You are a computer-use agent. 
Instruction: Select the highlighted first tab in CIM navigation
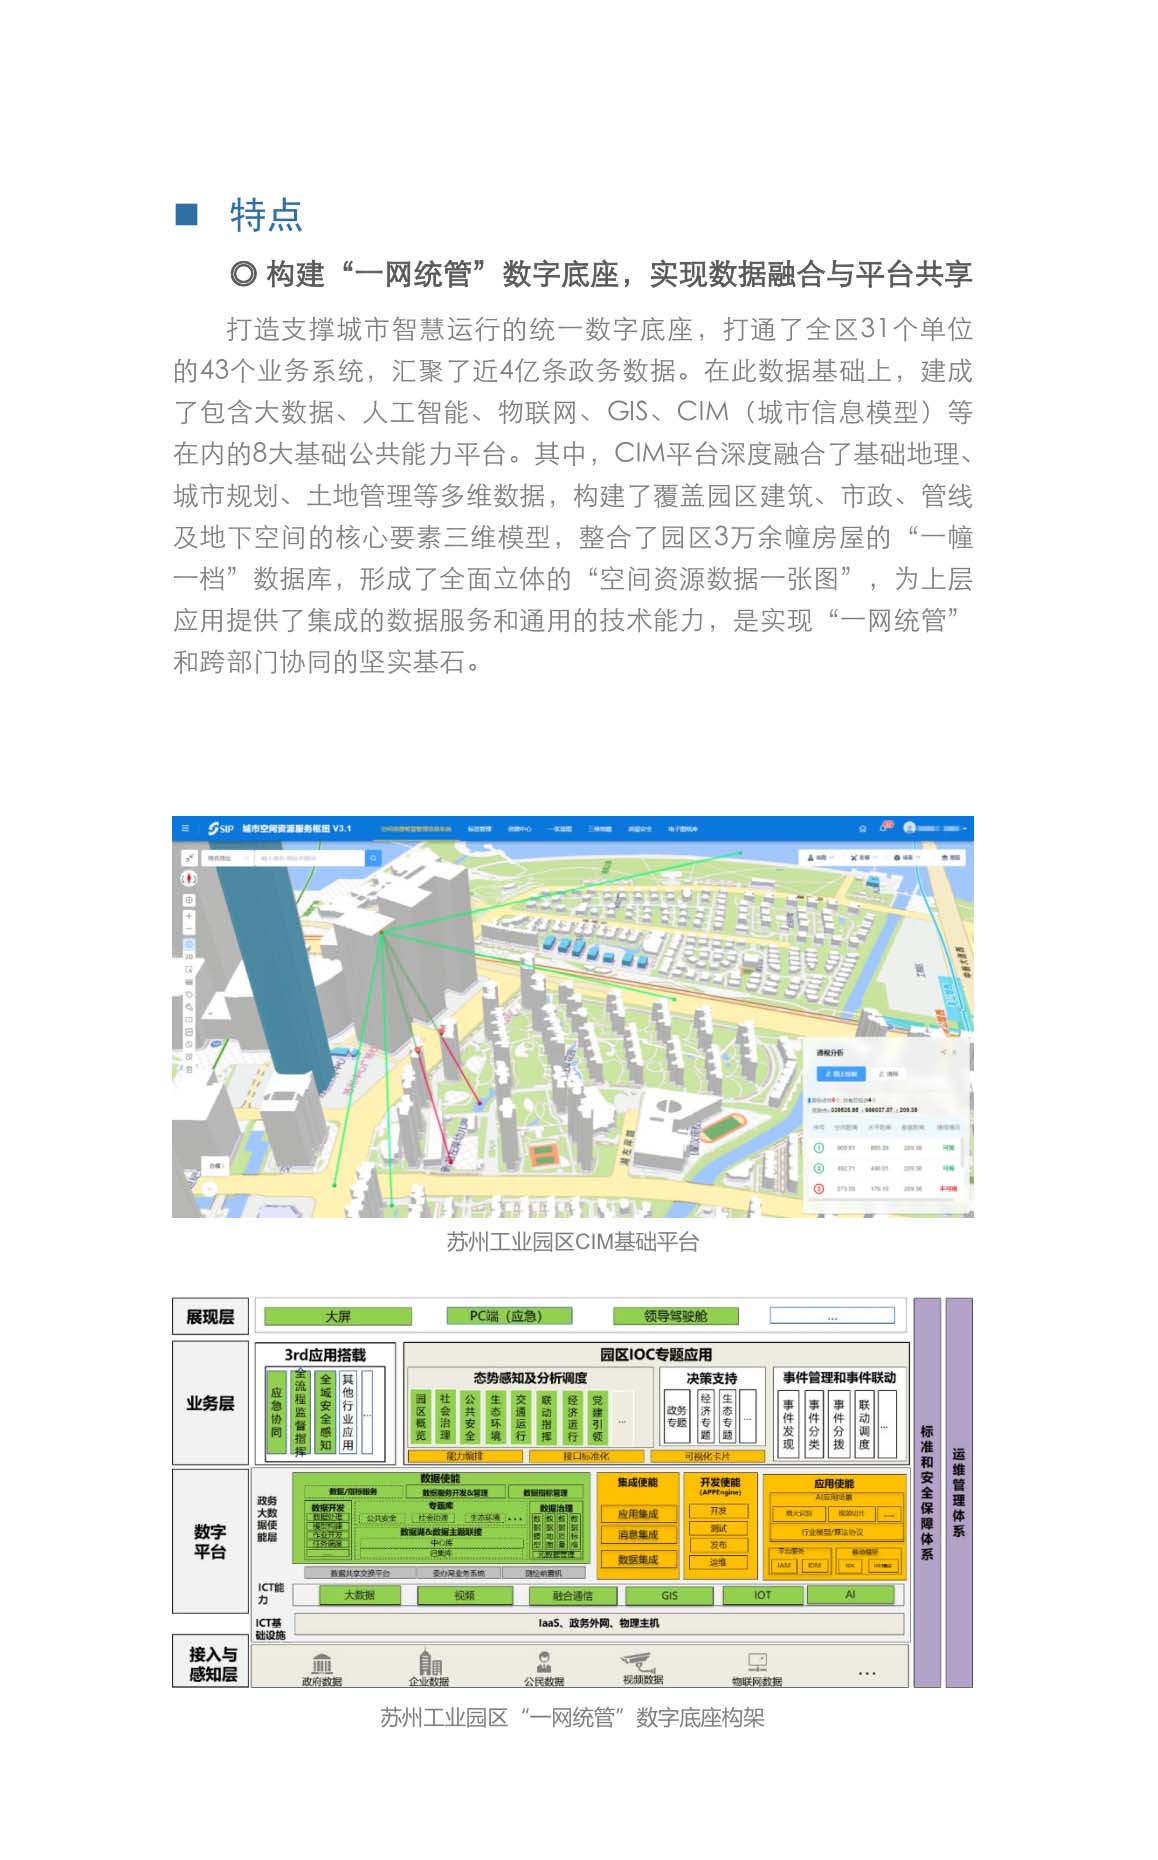click(x=416, y=828)
